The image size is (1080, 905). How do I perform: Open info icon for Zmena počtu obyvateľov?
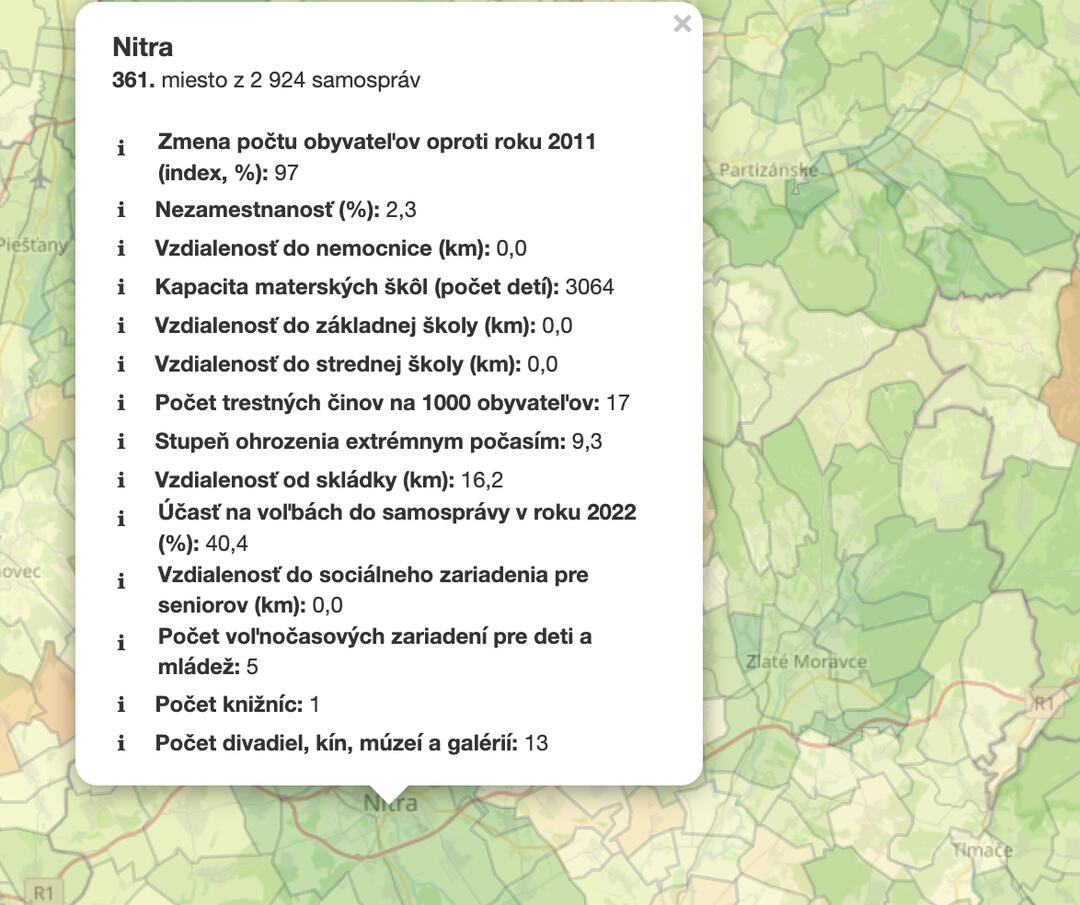(x=121, y=149)
